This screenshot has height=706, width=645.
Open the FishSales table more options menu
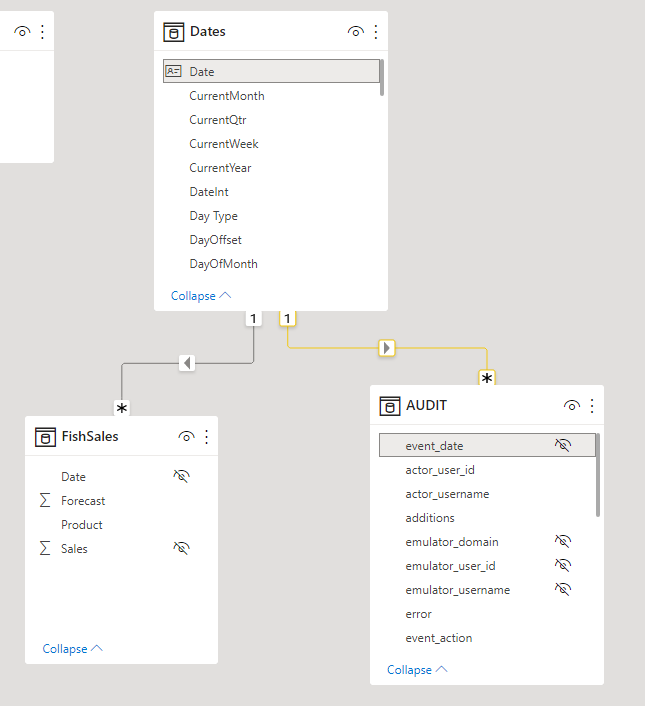207,437
